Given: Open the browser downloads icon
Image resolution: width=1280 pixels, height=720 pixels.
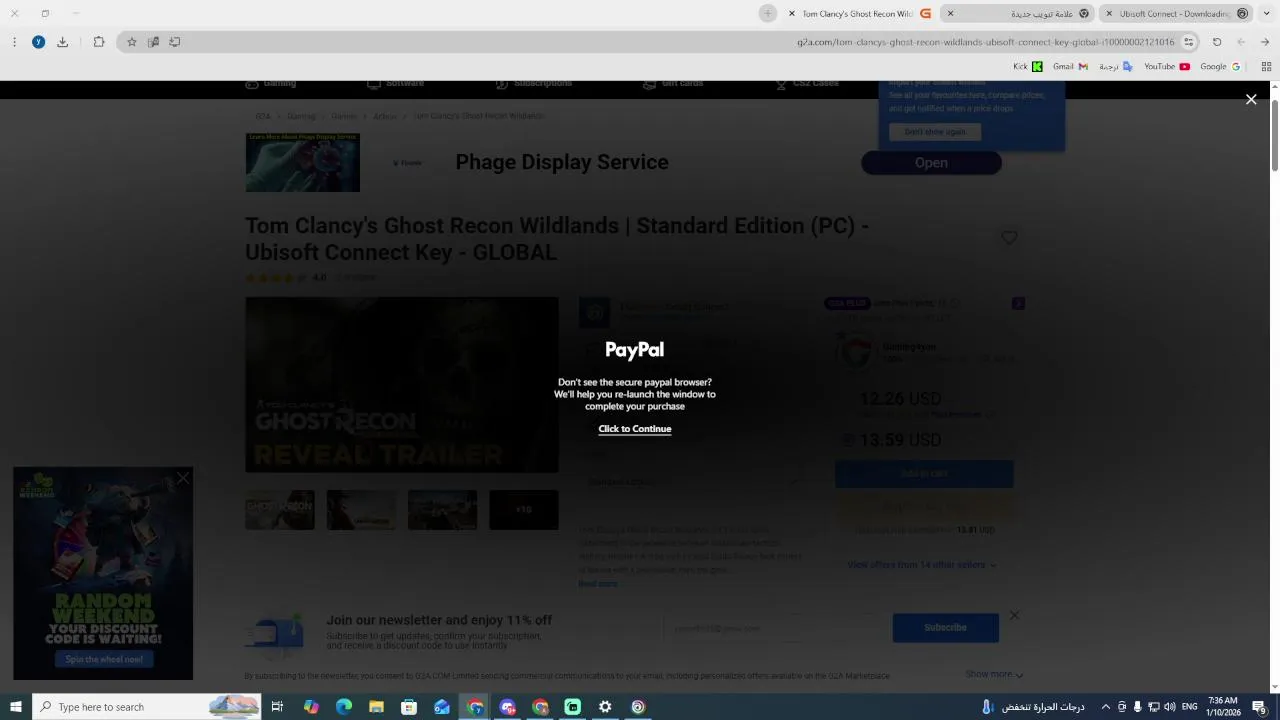Looking at the screenshot, I should point(62,42).
